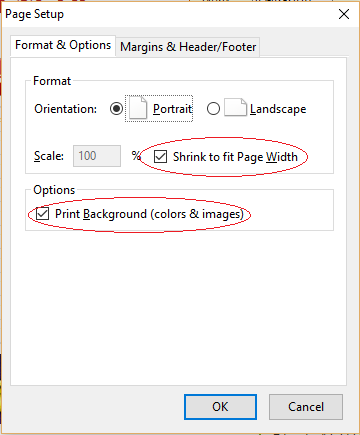Click the Shrink to fit Page Width label
The width and height of the screenshot is (360, 435).
[x=235, y=157]
